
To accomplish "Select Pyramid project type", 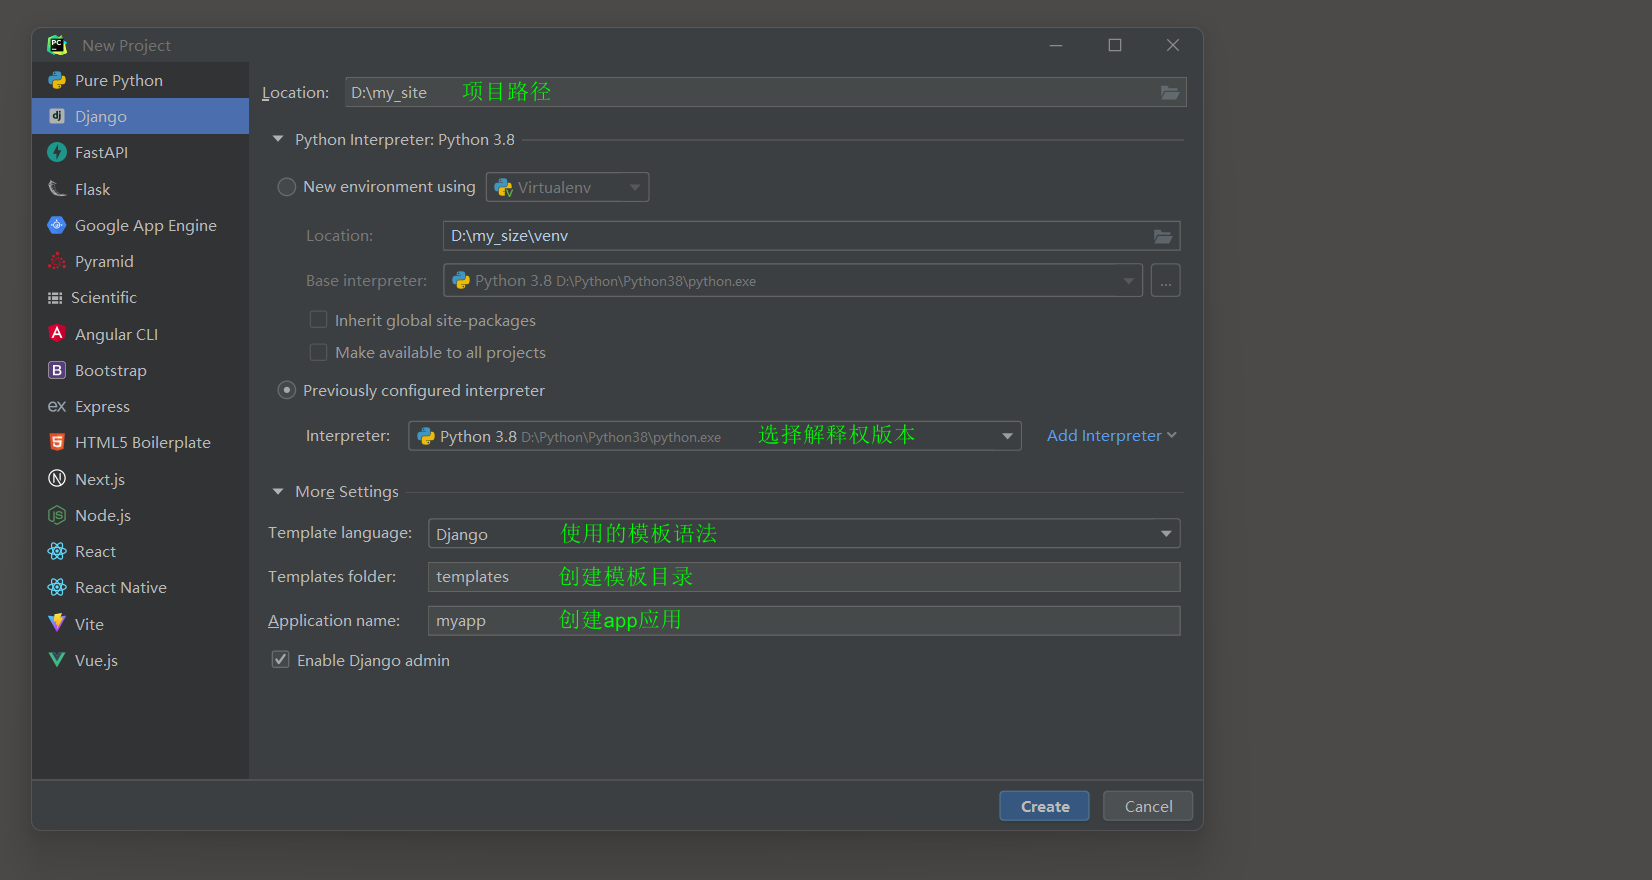I will point(141,261).
